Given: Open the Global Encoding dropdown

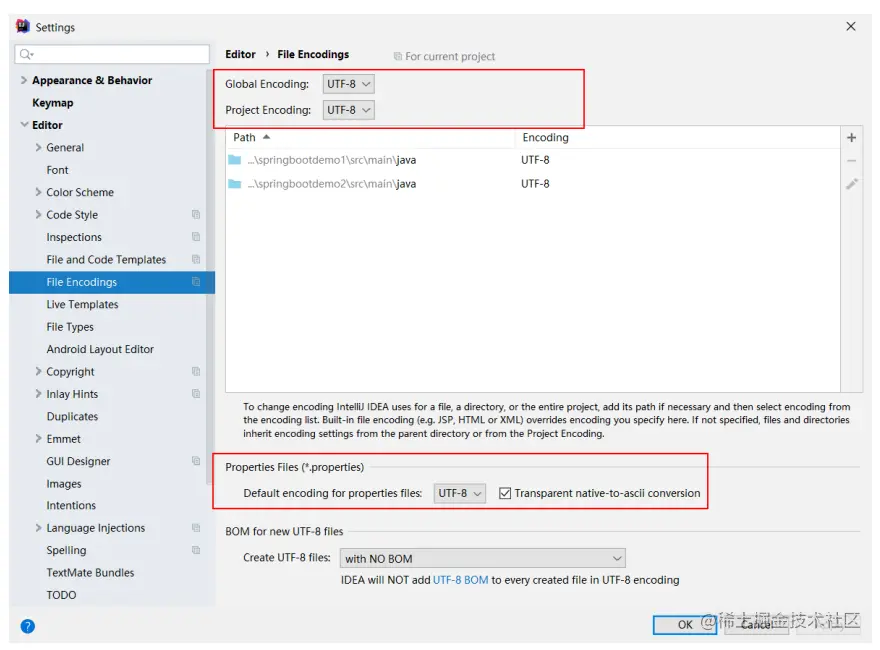Looking at the screenshot, I should (x=349, y=84).
